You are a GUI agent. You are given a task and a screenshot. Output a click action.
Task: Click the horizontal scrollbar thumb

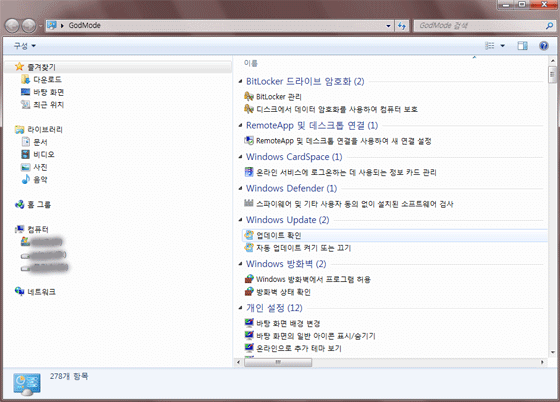point(278,362)
